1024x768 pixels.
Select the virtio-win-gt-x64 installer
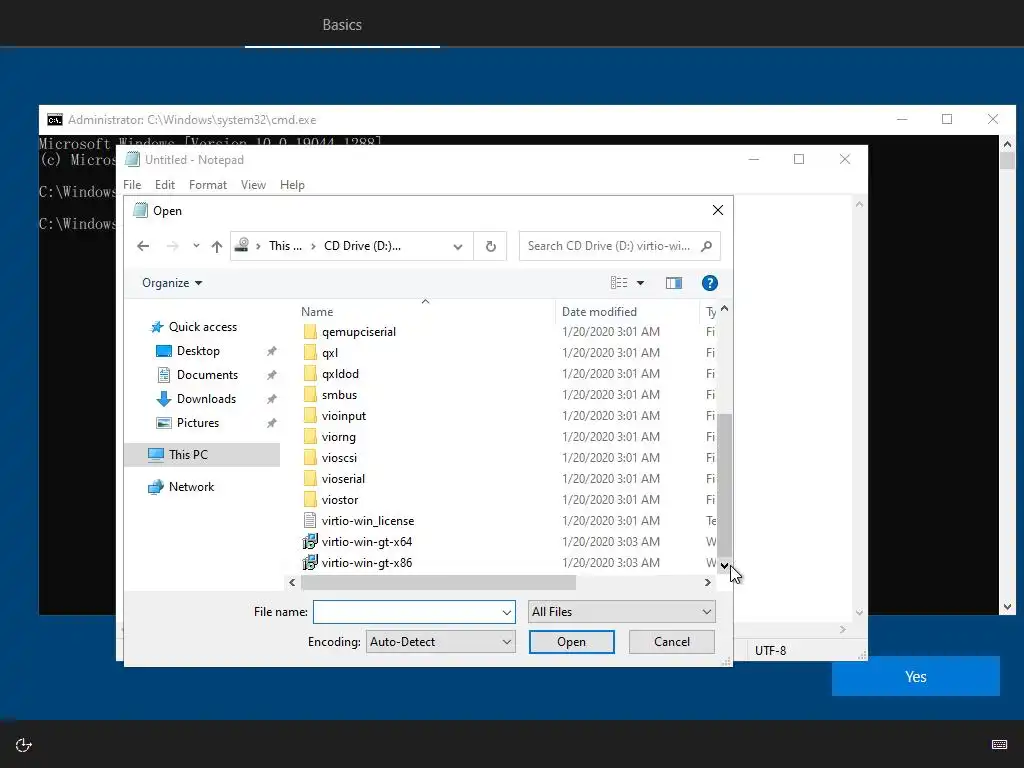[x=366, y=542]
